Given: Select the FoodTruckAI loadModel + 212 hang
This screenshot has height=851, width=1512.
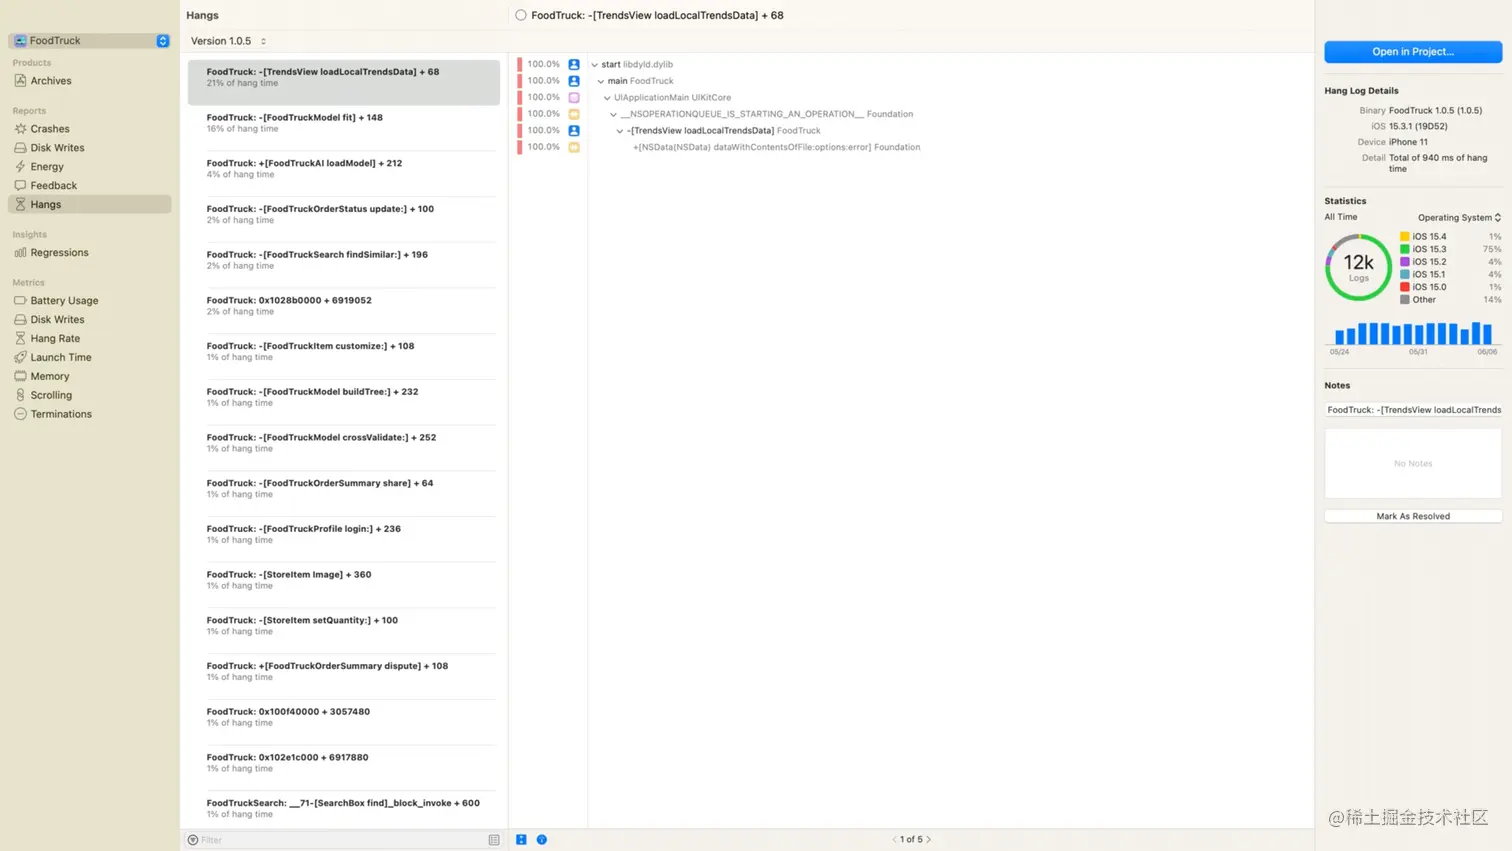Looking at the screenshot, I should click(x=344, y=168).
